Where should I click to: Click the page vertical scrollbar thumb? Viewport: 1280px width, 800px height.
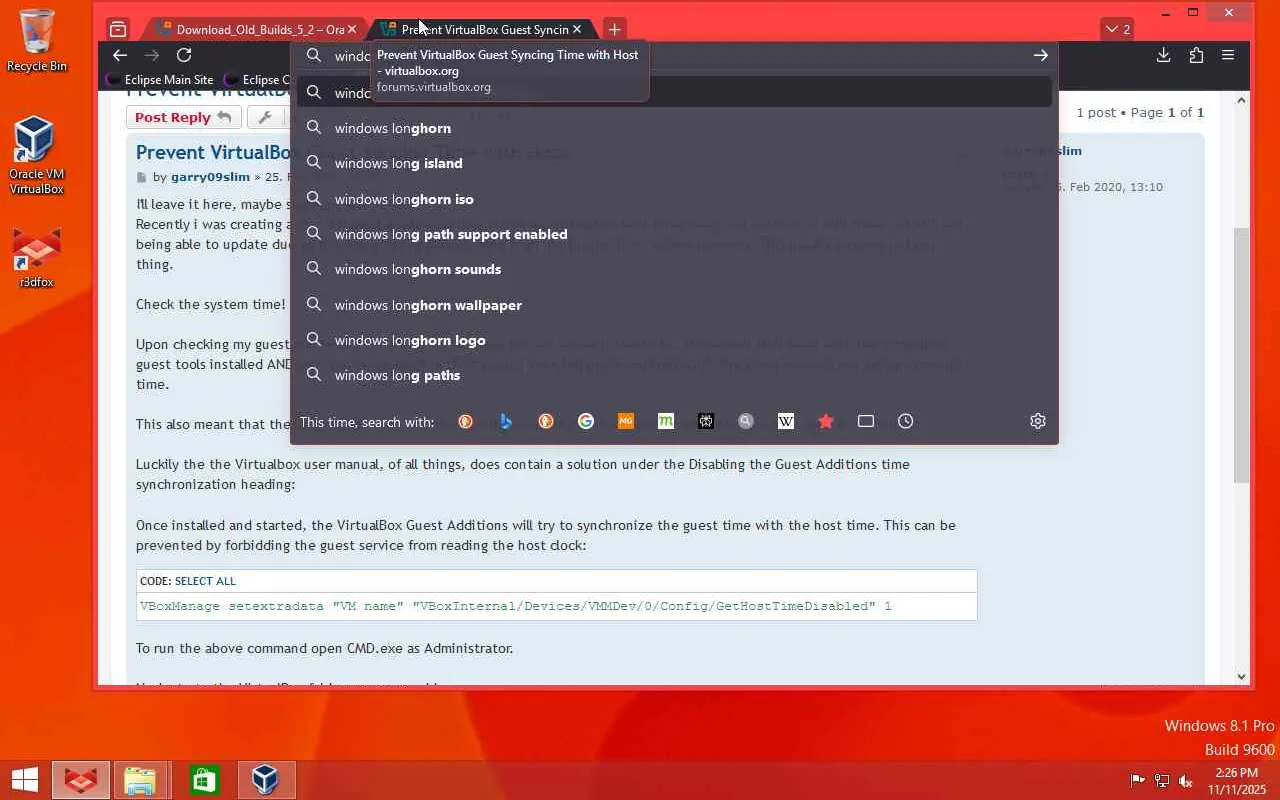(1242, 355)
